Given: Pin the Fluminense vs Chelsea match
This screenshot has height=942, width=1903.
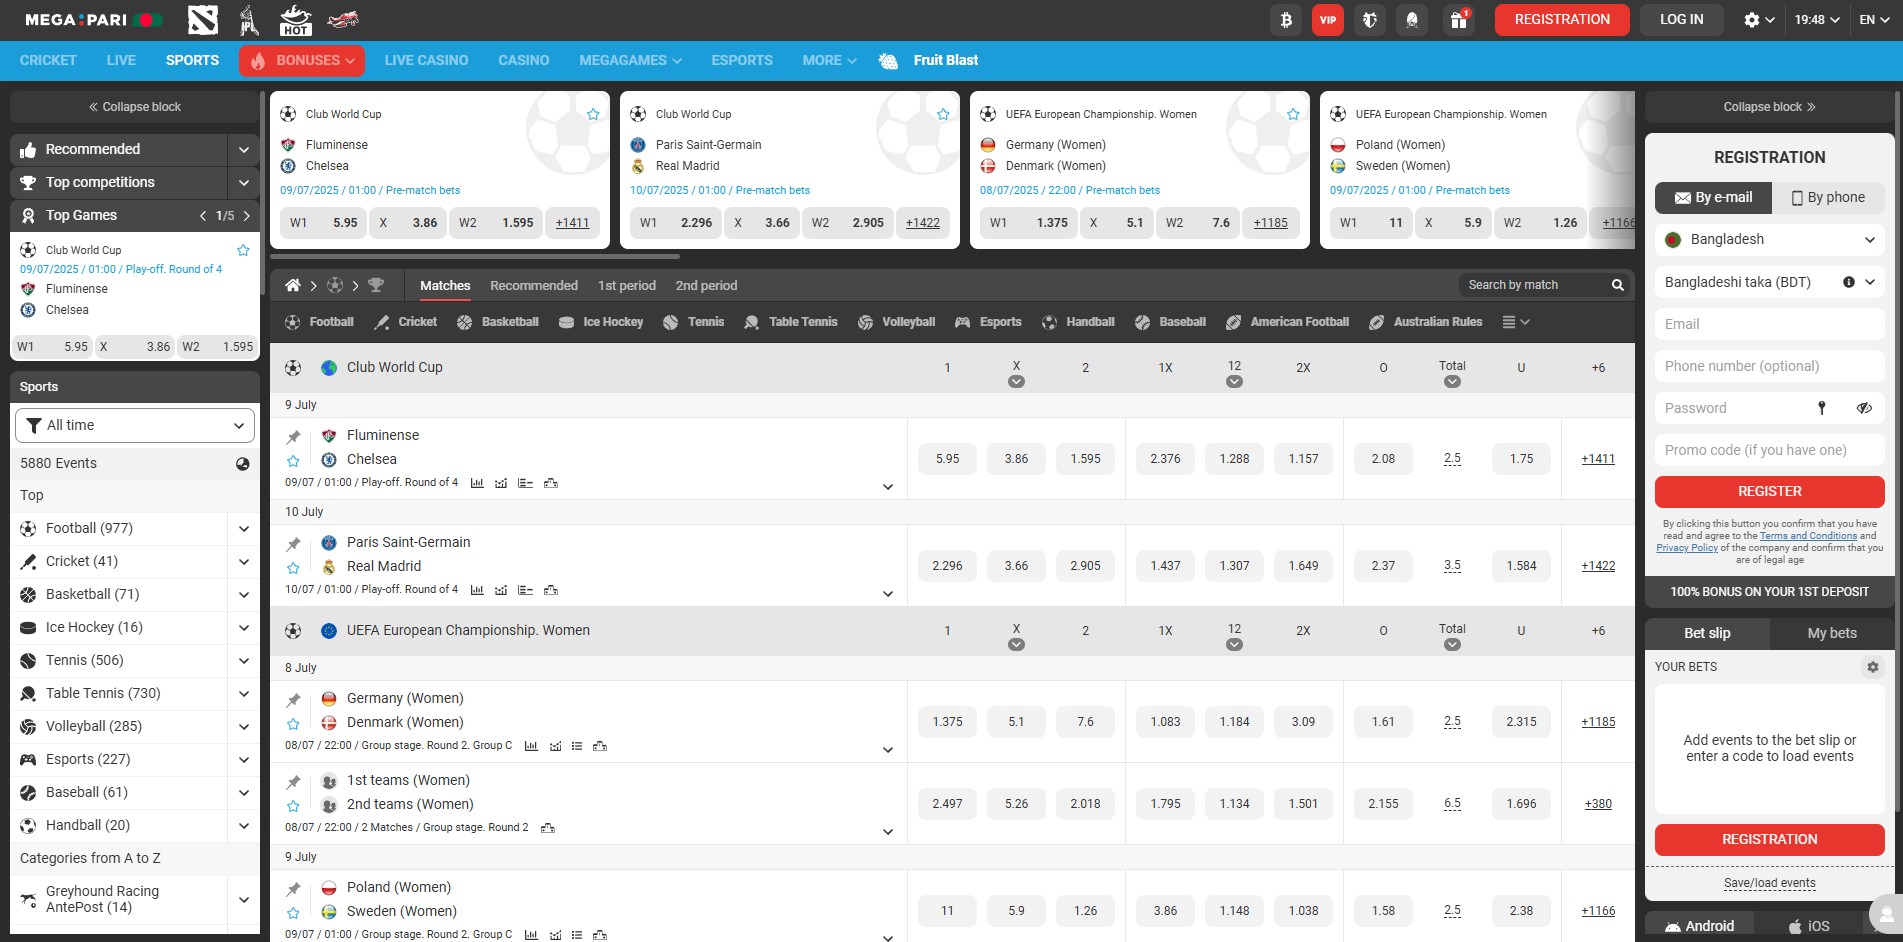Looking at the screenshot, I should point(293,437).
